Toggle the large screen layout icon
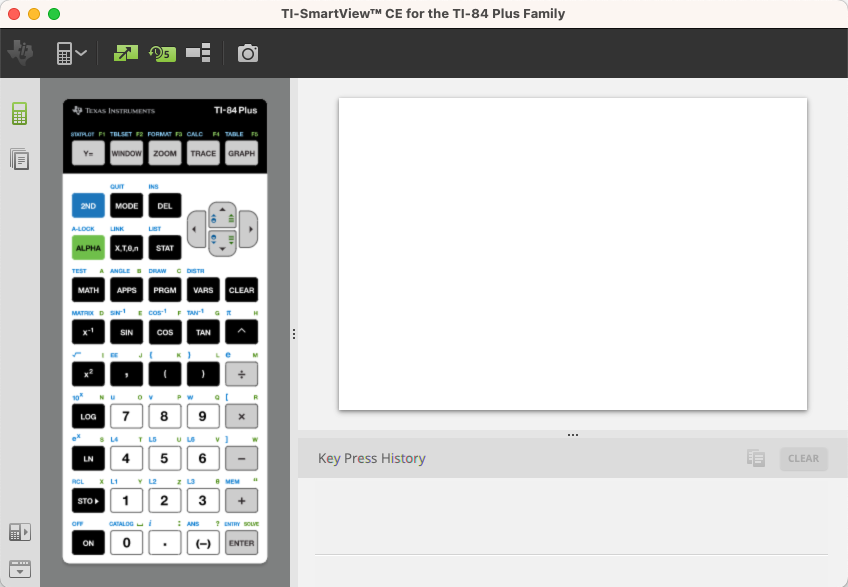The height and width of the screenshot is (587, 848). point(198,53)
